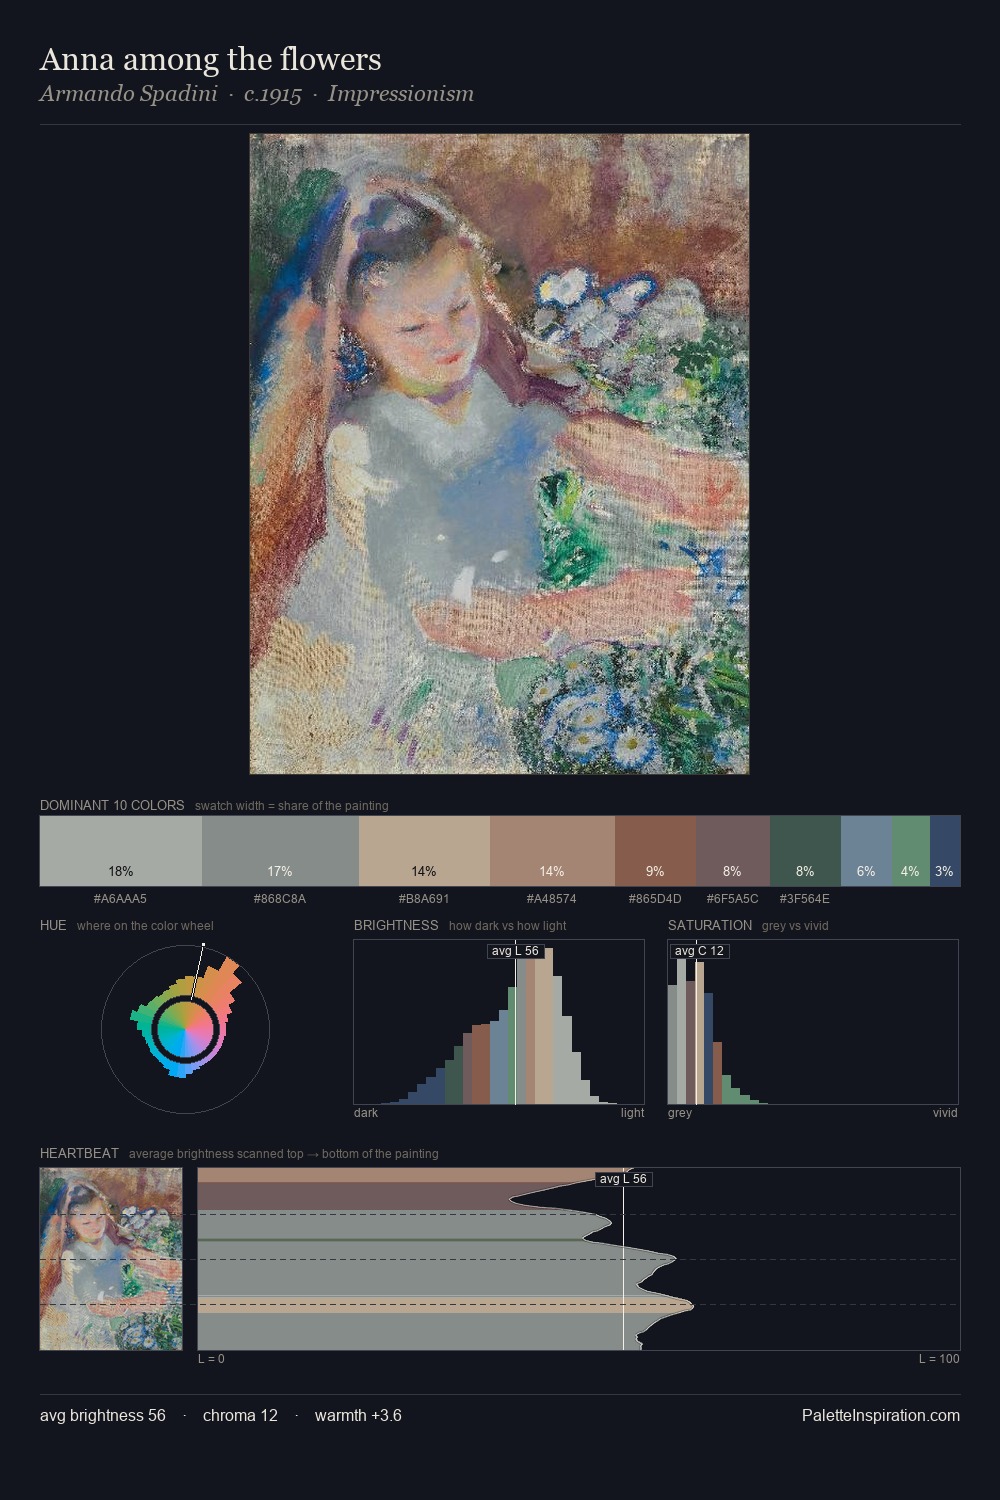Click the hue color wheel chart
The image size is (1000, 1500).
pyautogui.click(x=185, y=1029)
